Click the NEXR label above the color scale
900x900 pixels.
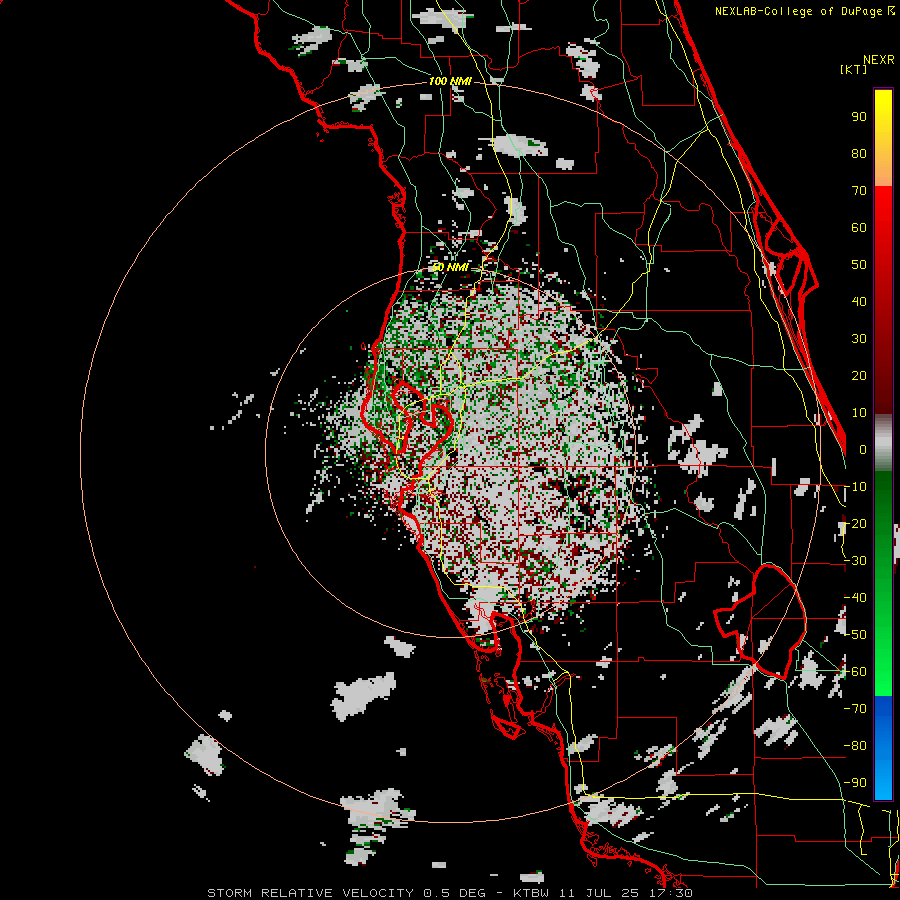879,60
